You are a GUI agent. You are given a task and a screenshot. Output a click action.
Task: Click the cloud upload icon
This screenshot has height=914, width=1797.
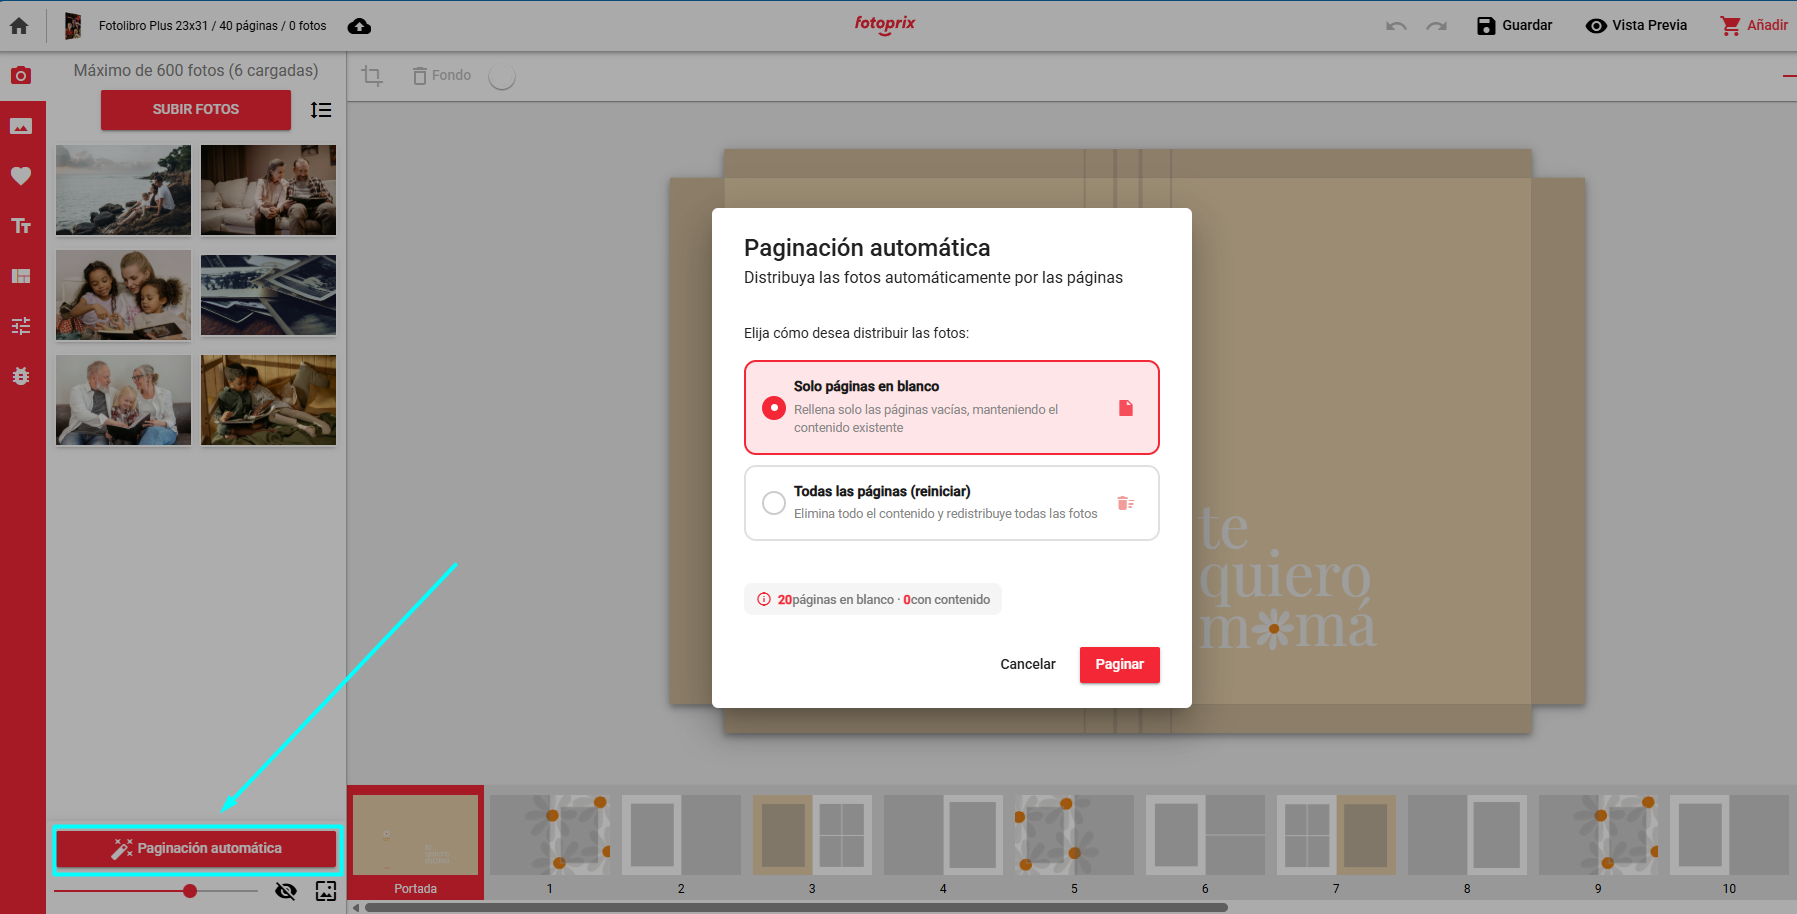359,26
